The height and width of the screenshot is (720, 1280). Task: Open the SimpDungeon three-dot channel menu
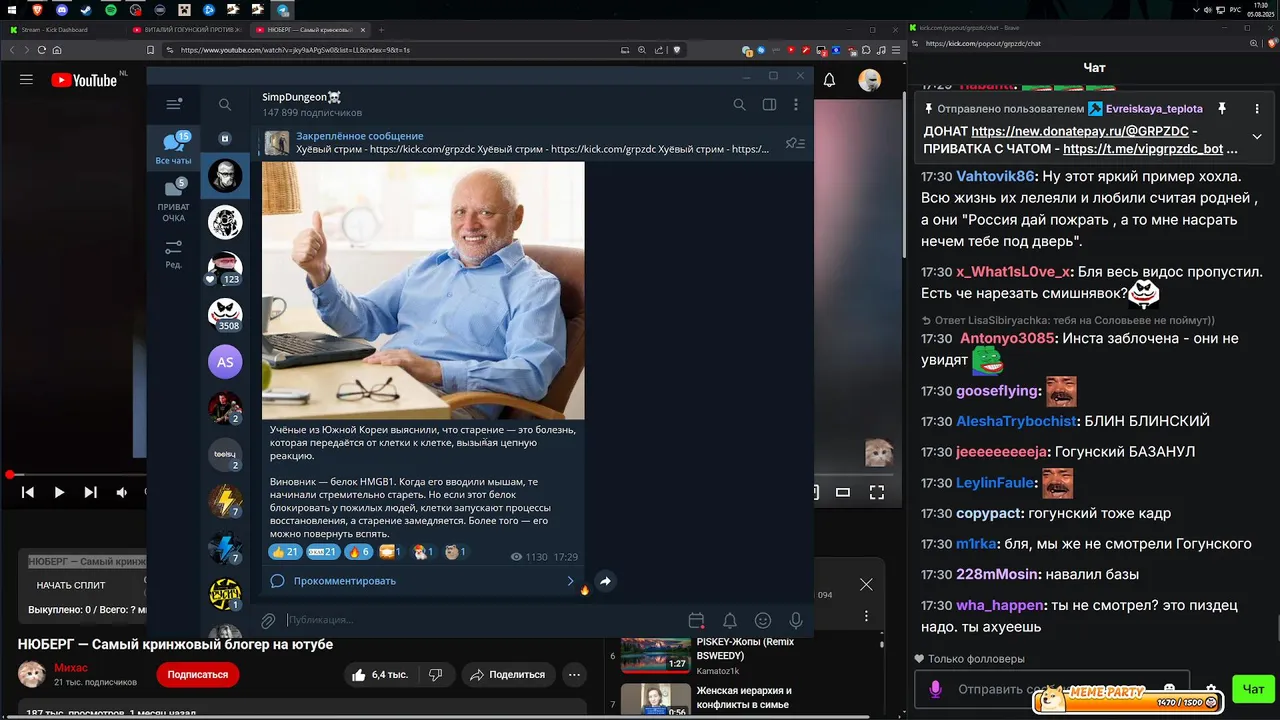click(796, 104)
